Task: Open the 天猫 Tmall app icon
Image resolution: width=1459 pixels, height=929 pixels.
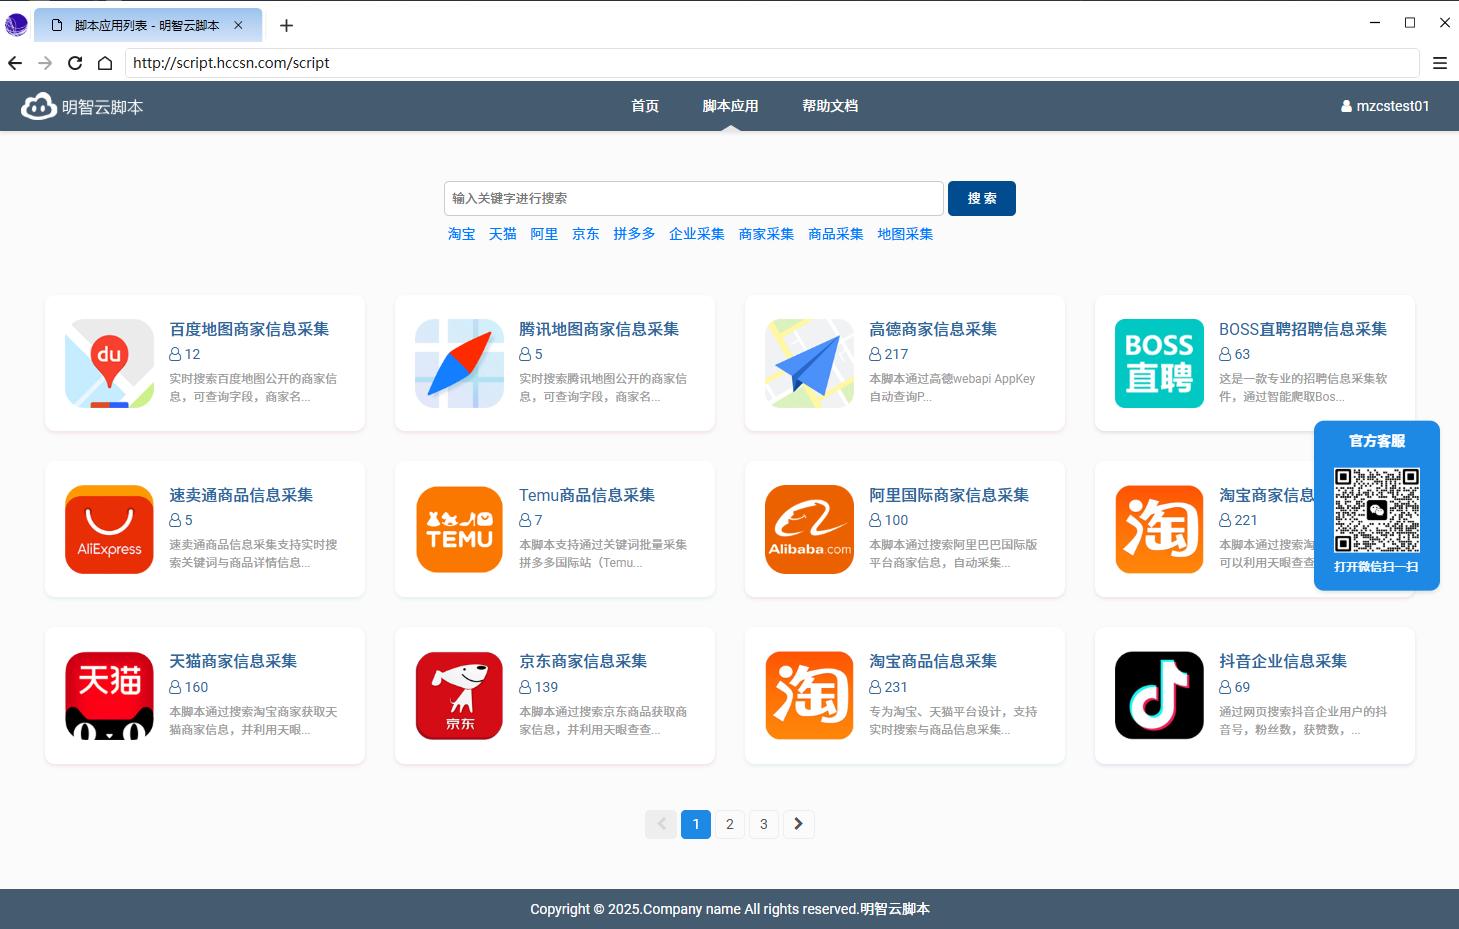Action: click(109, 695)
